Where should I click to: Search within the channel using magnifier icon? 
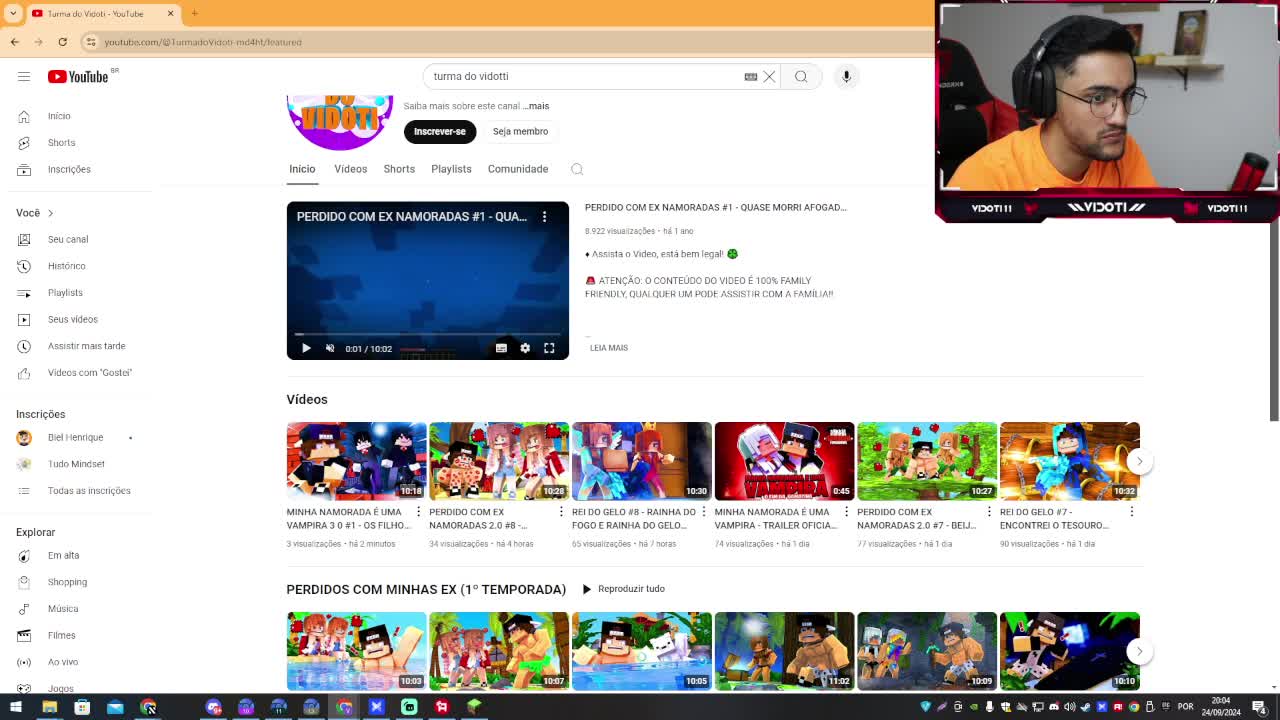[x=577, y=169]
